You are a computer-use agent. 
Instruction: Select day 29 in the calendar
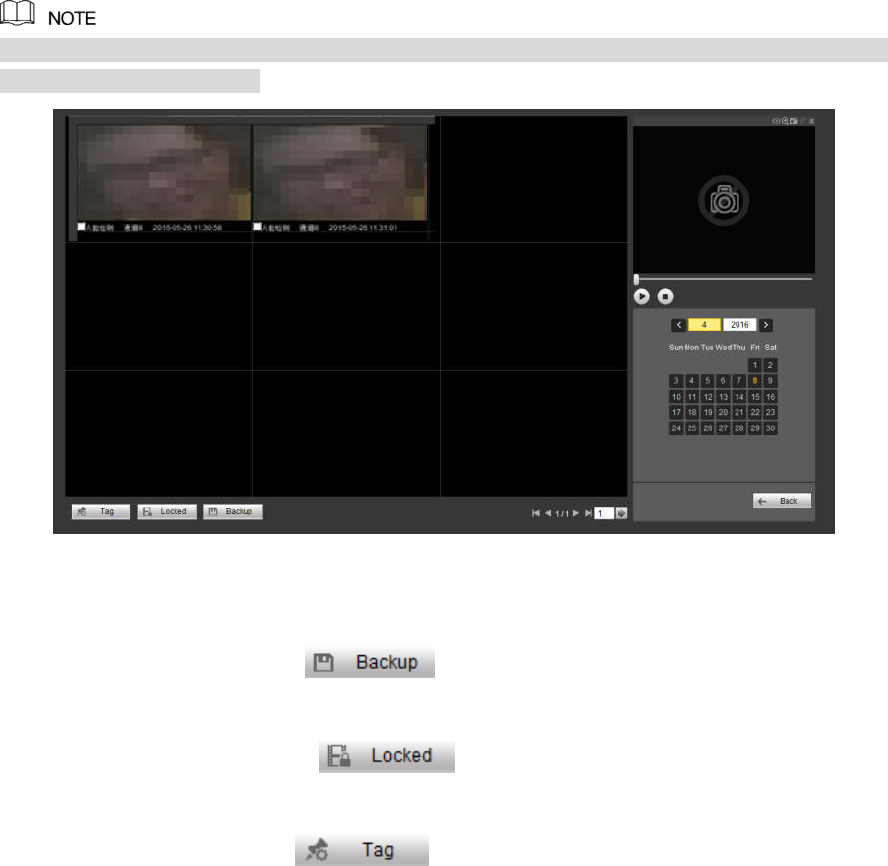755,428
